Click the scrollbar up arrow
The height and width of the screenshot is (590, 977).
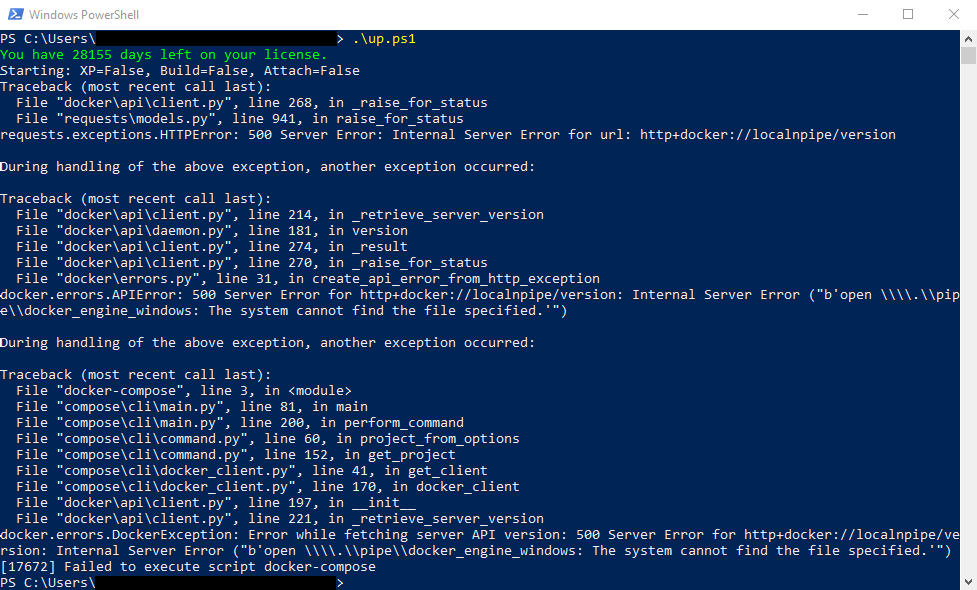tap(968, 38)
